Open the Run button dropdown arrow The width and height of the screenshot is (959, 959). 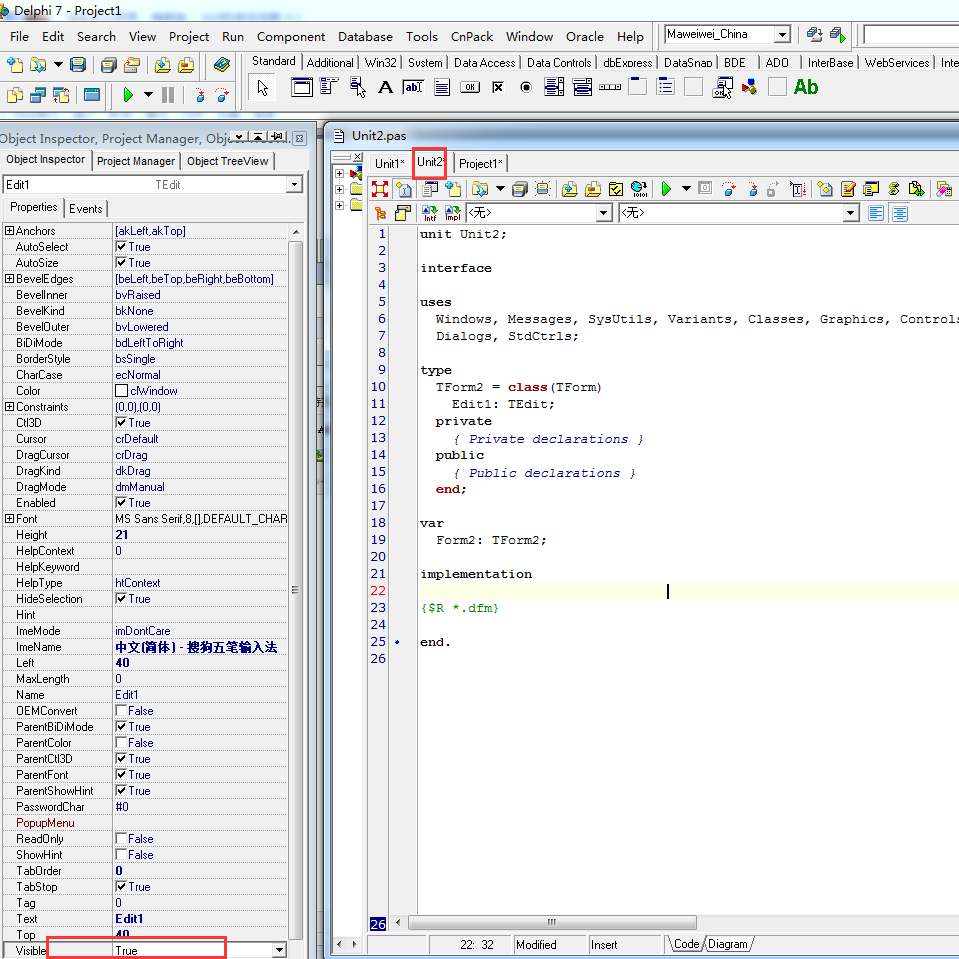pos(148,95)
